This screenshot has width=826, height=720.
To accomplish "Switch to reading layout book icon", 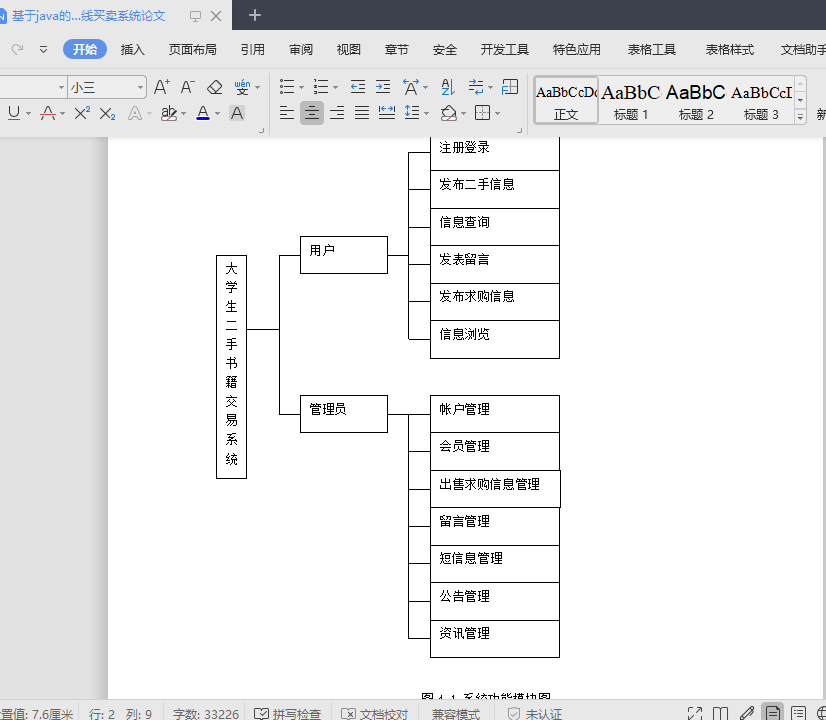I will [x=720, y=714].
